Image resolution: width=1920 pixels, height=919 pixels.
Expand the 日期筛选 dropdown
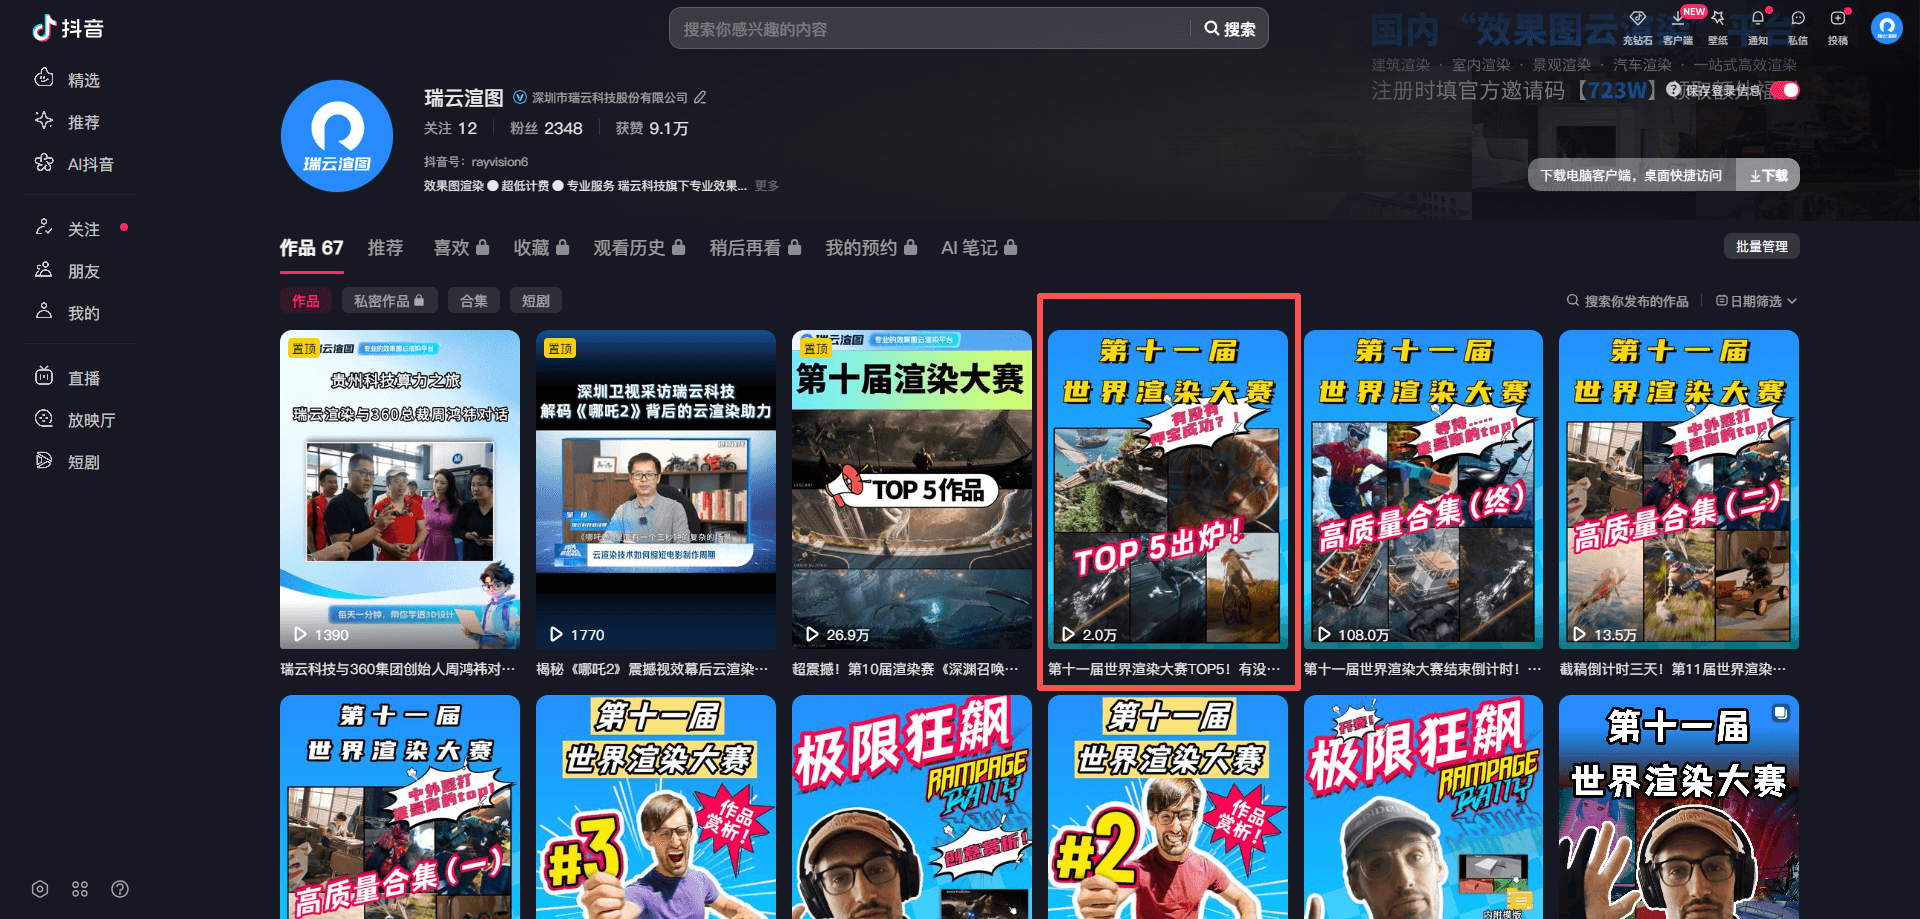[1757, 301]
